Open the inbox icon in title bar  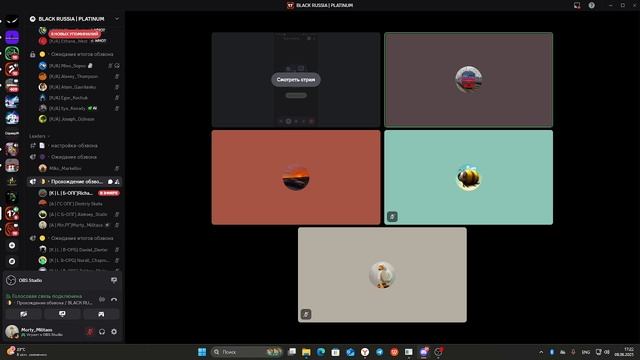577,5
